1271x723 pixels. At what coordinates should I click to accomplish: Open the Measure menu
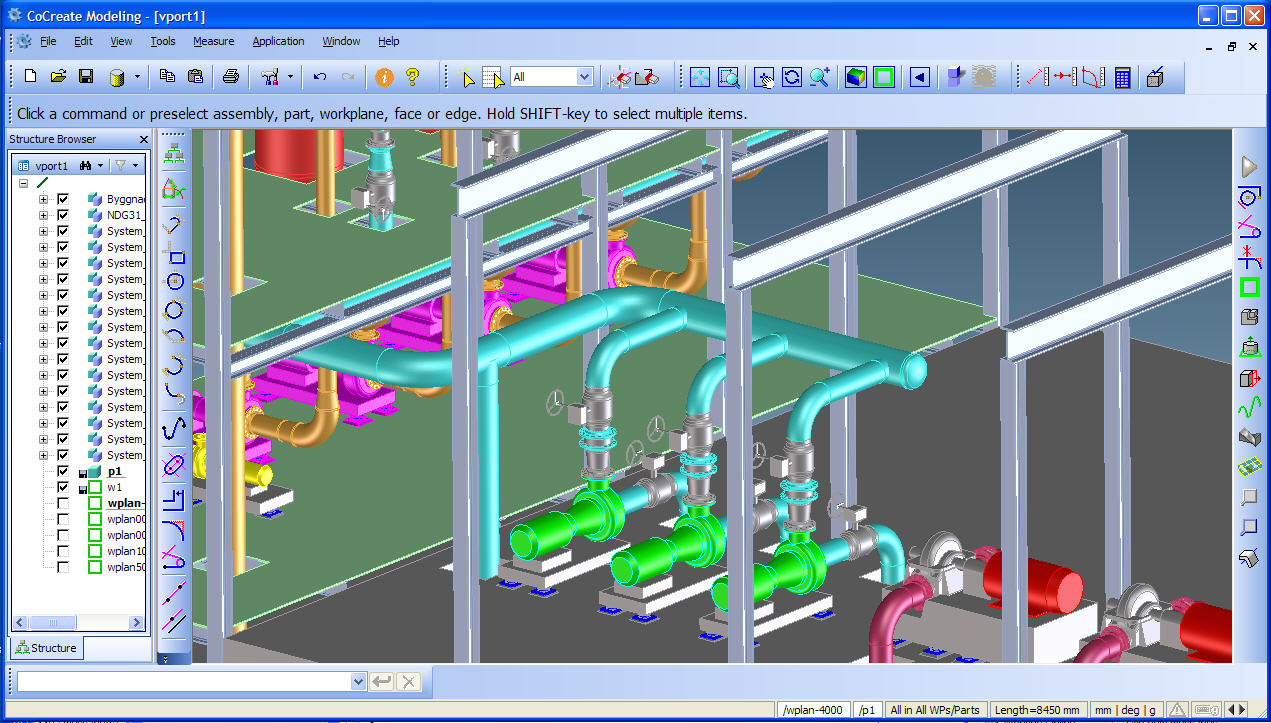pos(213,41)
